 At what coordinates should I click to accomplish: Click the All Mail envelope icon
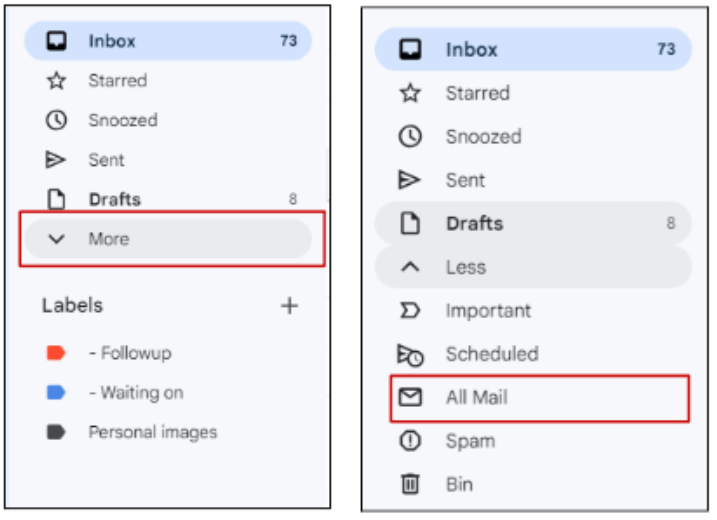click(410, 397)
